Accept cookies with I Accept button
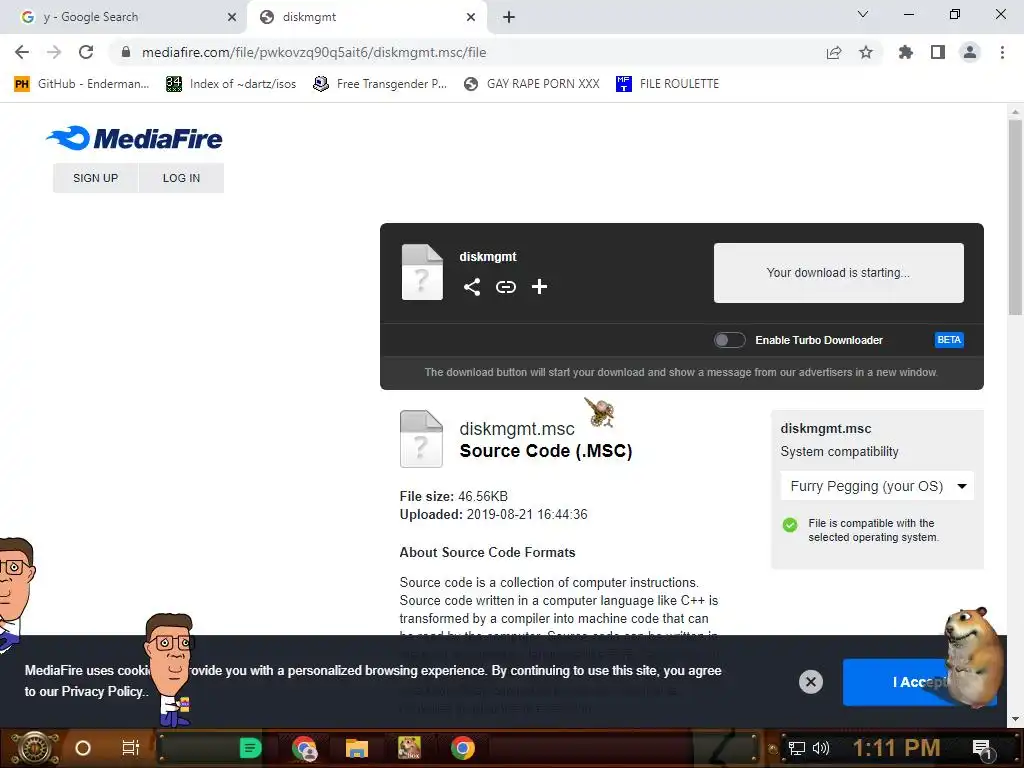 pyautogui.click(x=920, y=682)
